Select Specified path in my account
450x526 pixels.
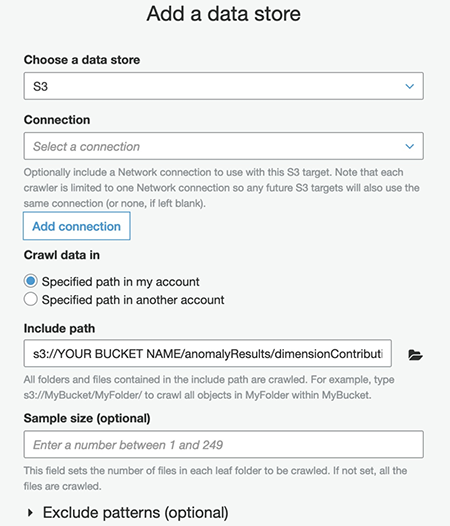pos(31,281)
